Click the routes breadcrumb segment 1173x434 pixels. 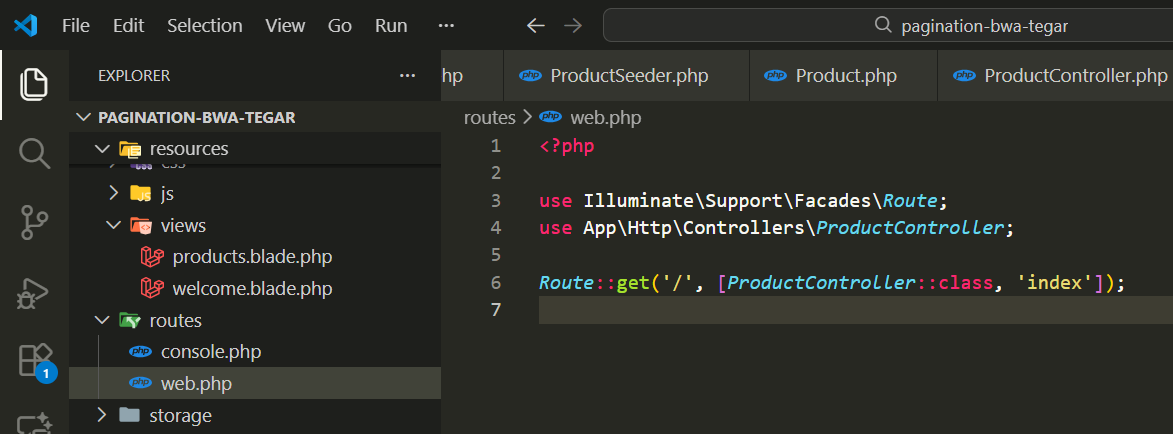pos(489,118)
